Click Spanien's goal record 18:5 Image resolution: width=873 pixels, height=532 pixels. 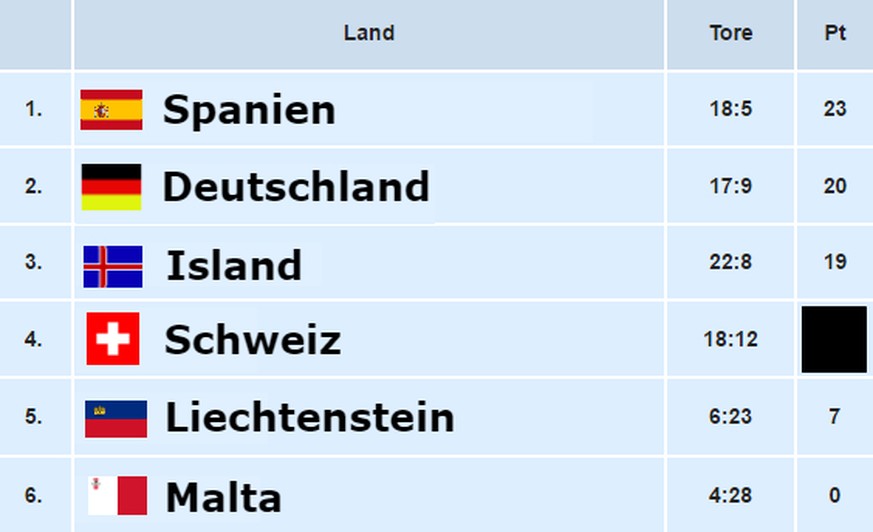click(x=730, y=109)
